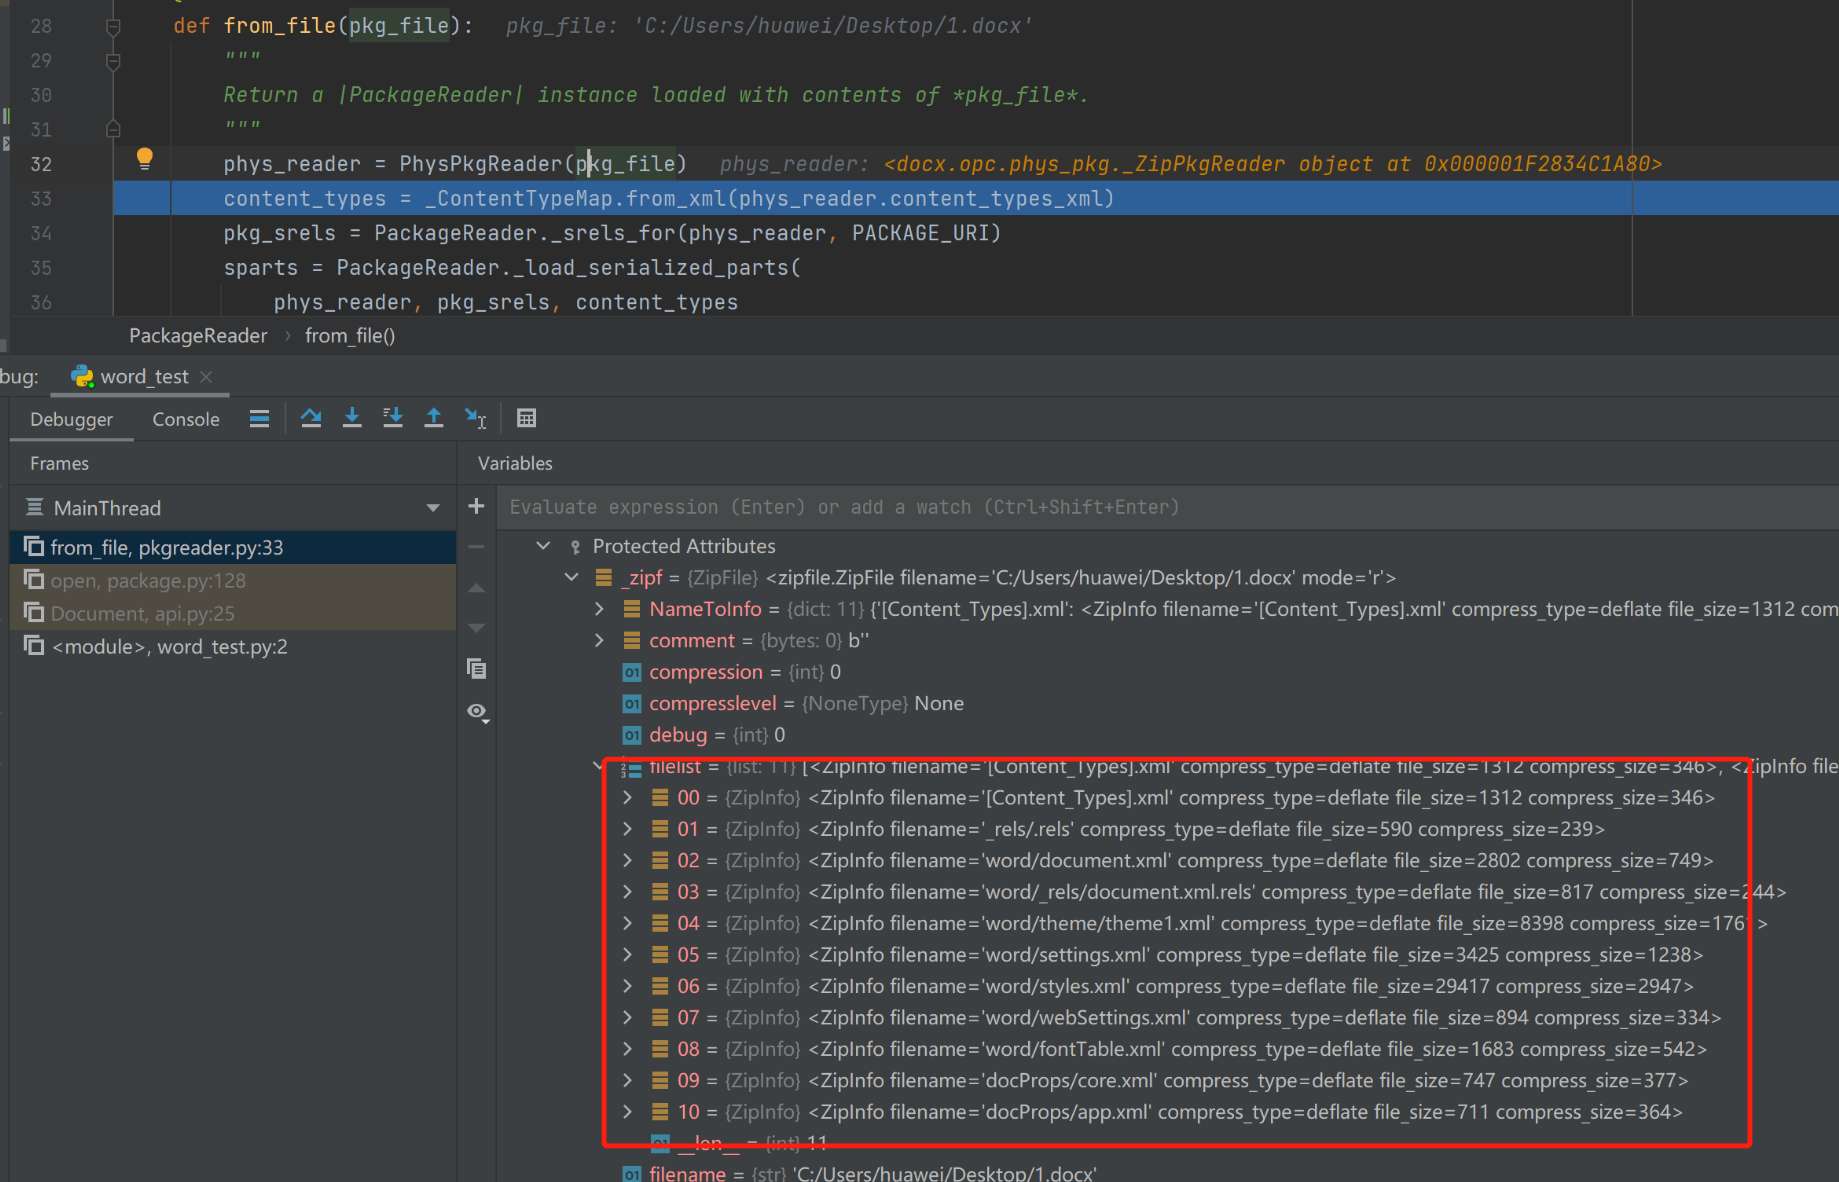Select the filename variable row
The width and height of the screenshot is (1839, 1182).
coord(1168,1173)
